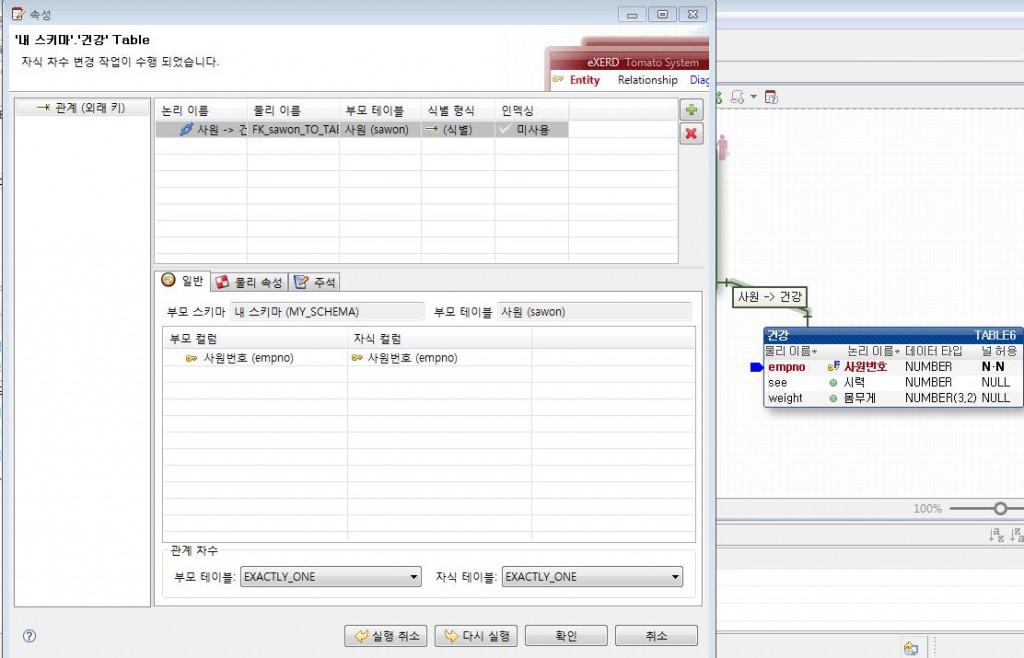The height and width of the screenshot is (658, 1024).
Task: Click the help-page toolbar icon in main window
Action: tap(771, 97)
